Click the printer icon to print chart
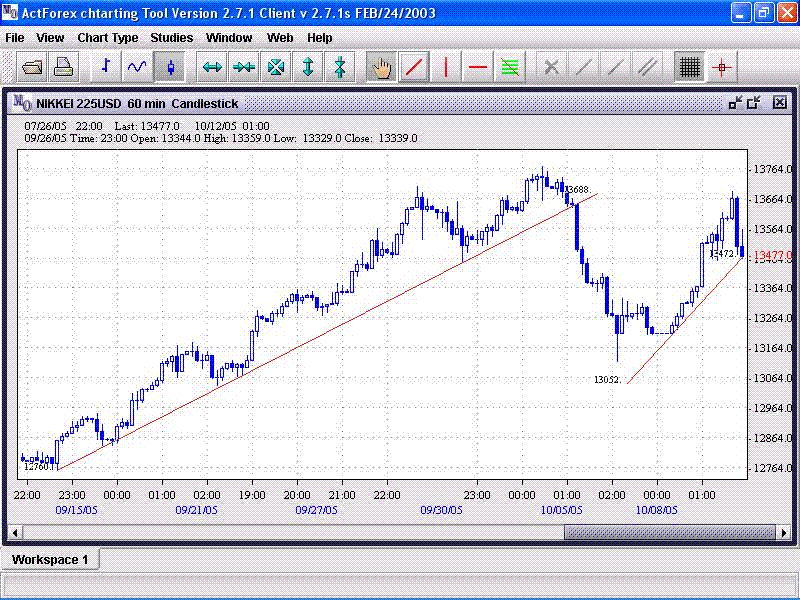This screenshot has width=800, height=600. (63, 67)
